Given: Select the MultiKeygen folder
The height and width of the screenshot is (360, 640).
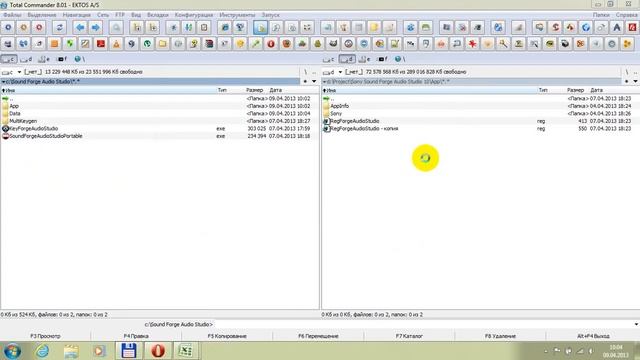Looking at the screenshot, I should [160, 121].
